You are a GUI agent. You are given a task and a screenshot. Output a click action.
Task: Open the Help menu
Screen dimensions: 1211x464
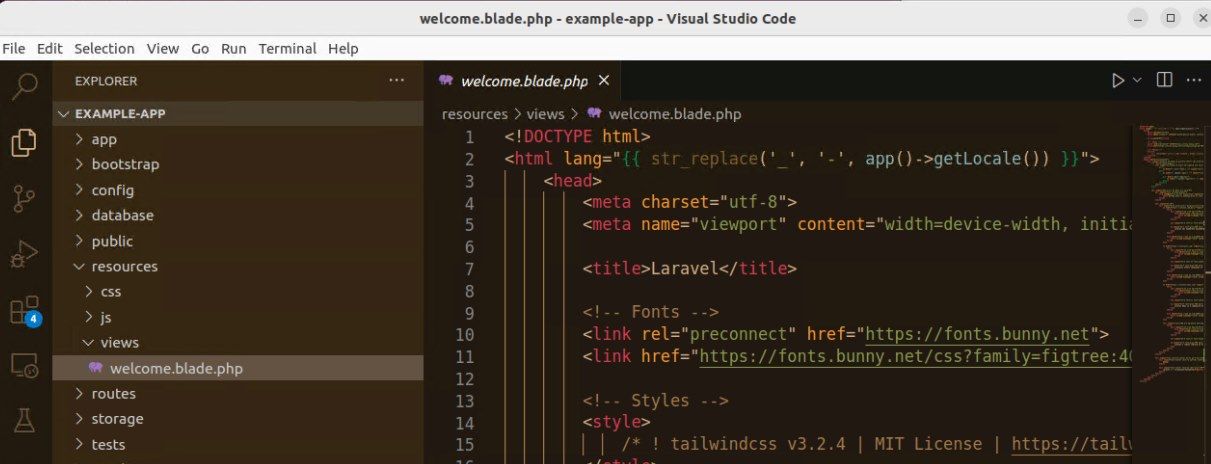tap(343, 48)
